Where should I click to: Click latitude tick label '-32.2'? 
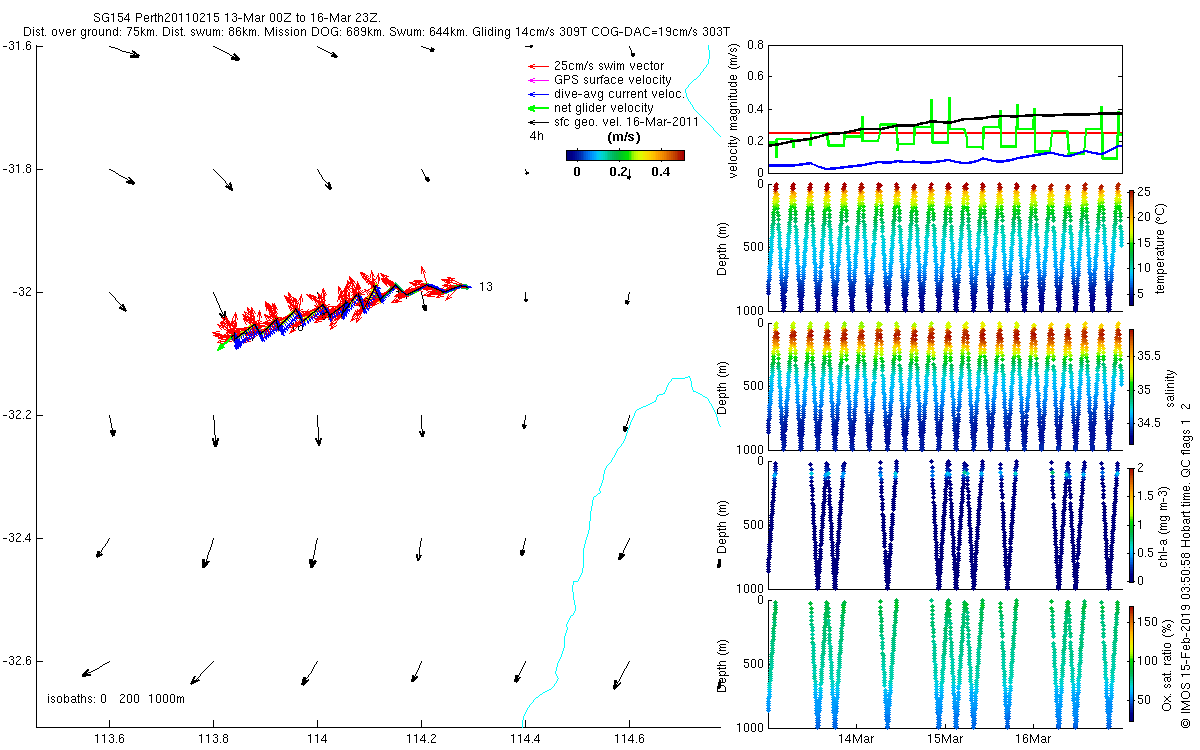pyautogui.click(x=16, y=415)
